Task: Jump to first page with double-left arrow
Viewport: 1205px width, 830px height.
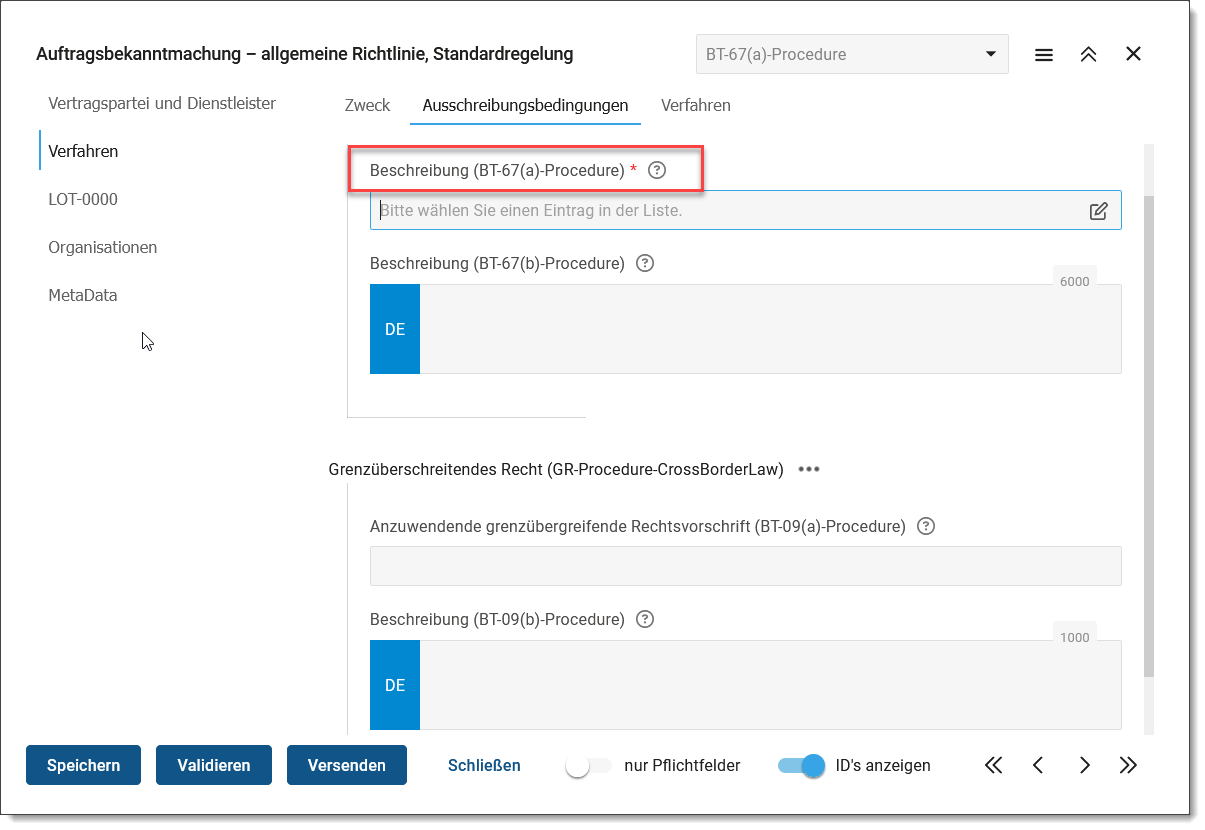Action: (993, 766)
